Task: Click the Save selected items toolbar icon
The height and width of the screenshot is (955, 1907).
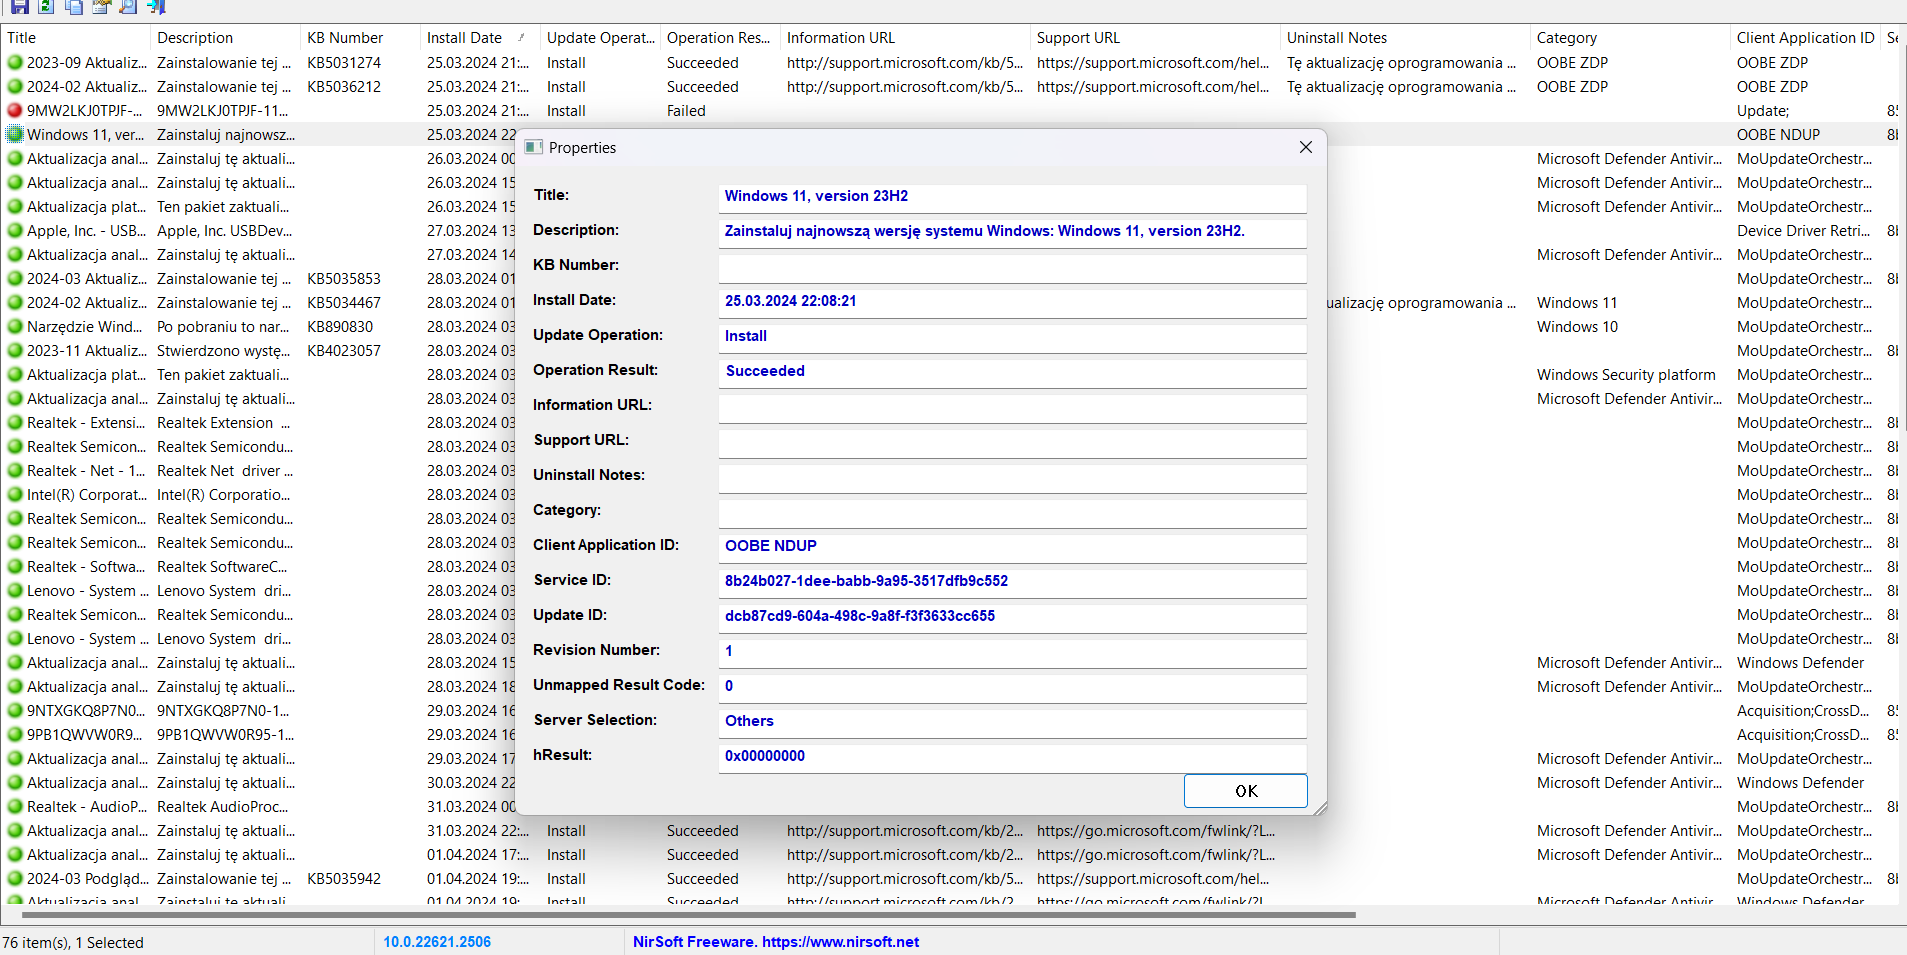Action: tap(20, 6)
